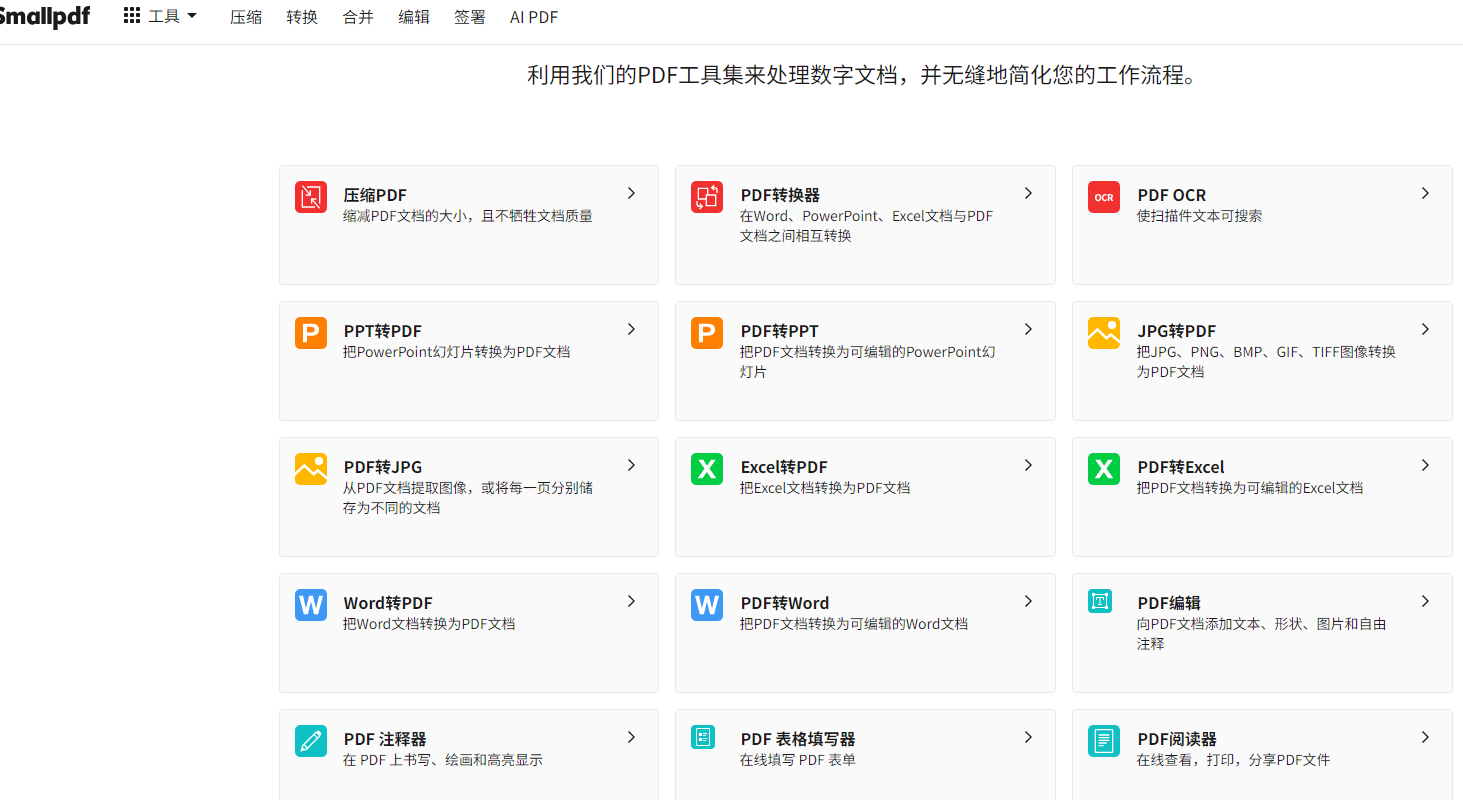1463x800 pixels.
Task: Click the chevron arrow on PDF转Excel card
Action: click(1425, 465)
